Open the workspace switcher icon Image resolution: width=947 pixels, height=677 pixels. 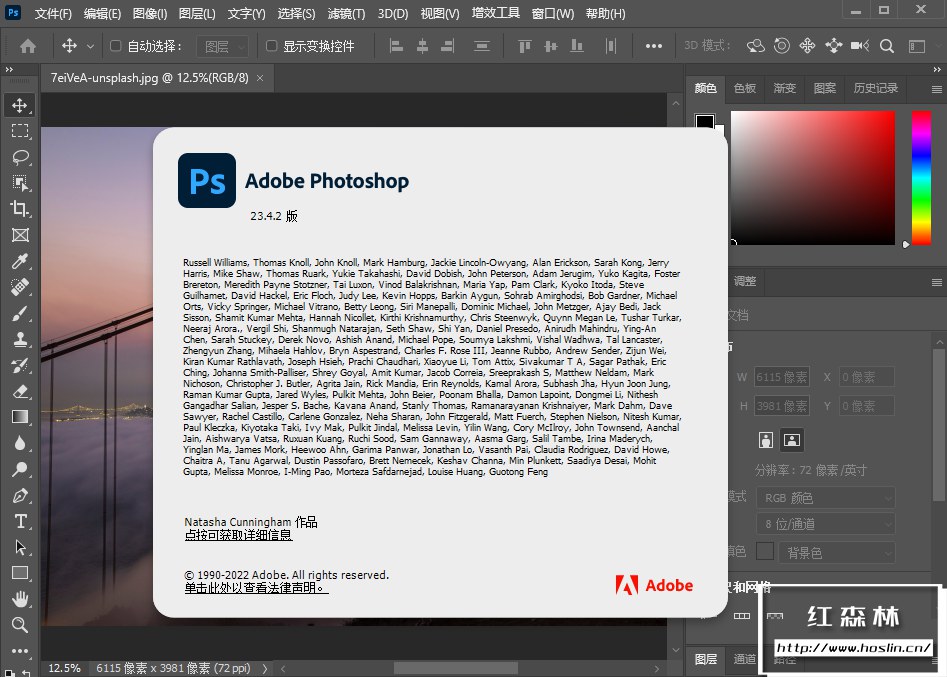pos(917,46)
